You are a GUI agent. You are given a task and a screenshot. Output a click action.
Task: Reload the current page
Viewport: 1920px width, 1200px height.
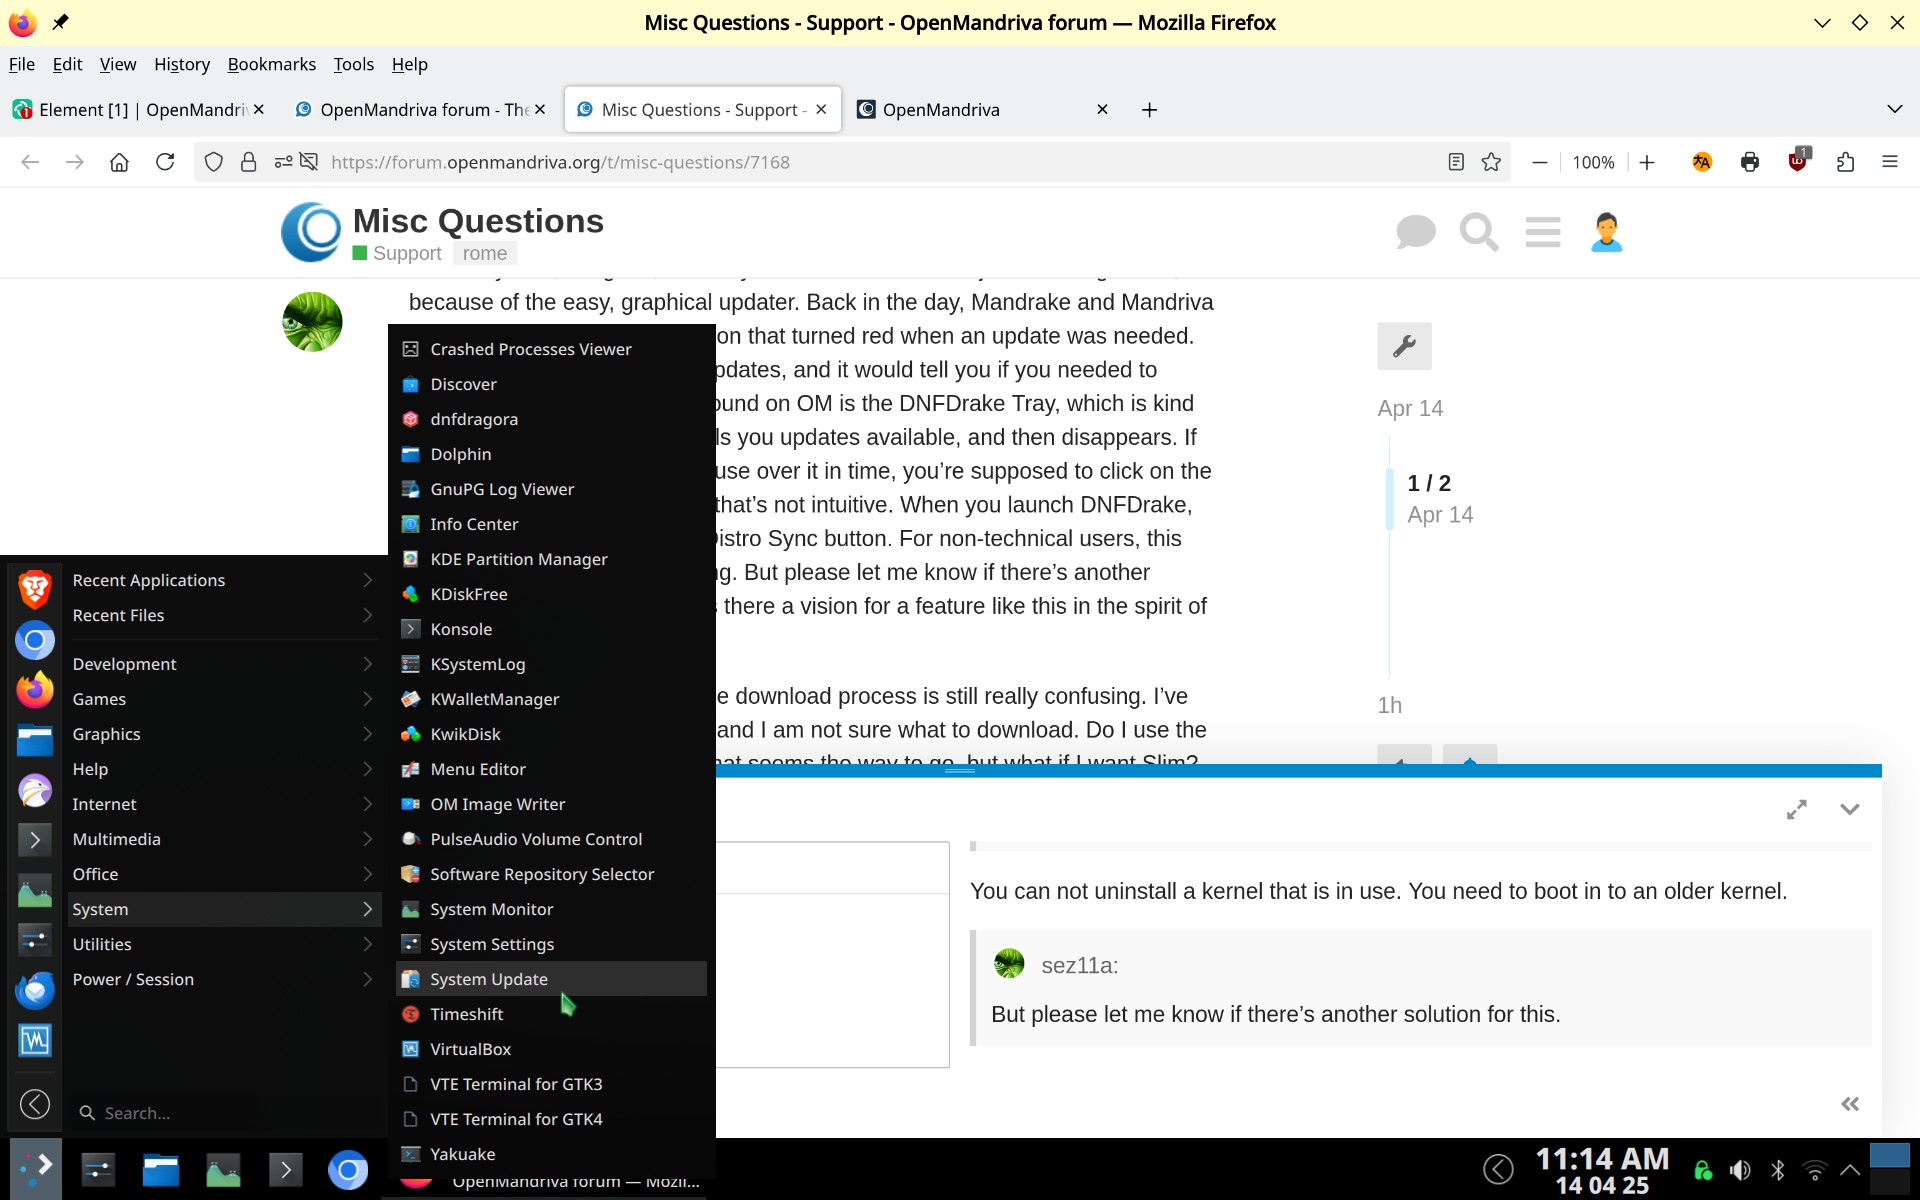click(x=165, y=162)
